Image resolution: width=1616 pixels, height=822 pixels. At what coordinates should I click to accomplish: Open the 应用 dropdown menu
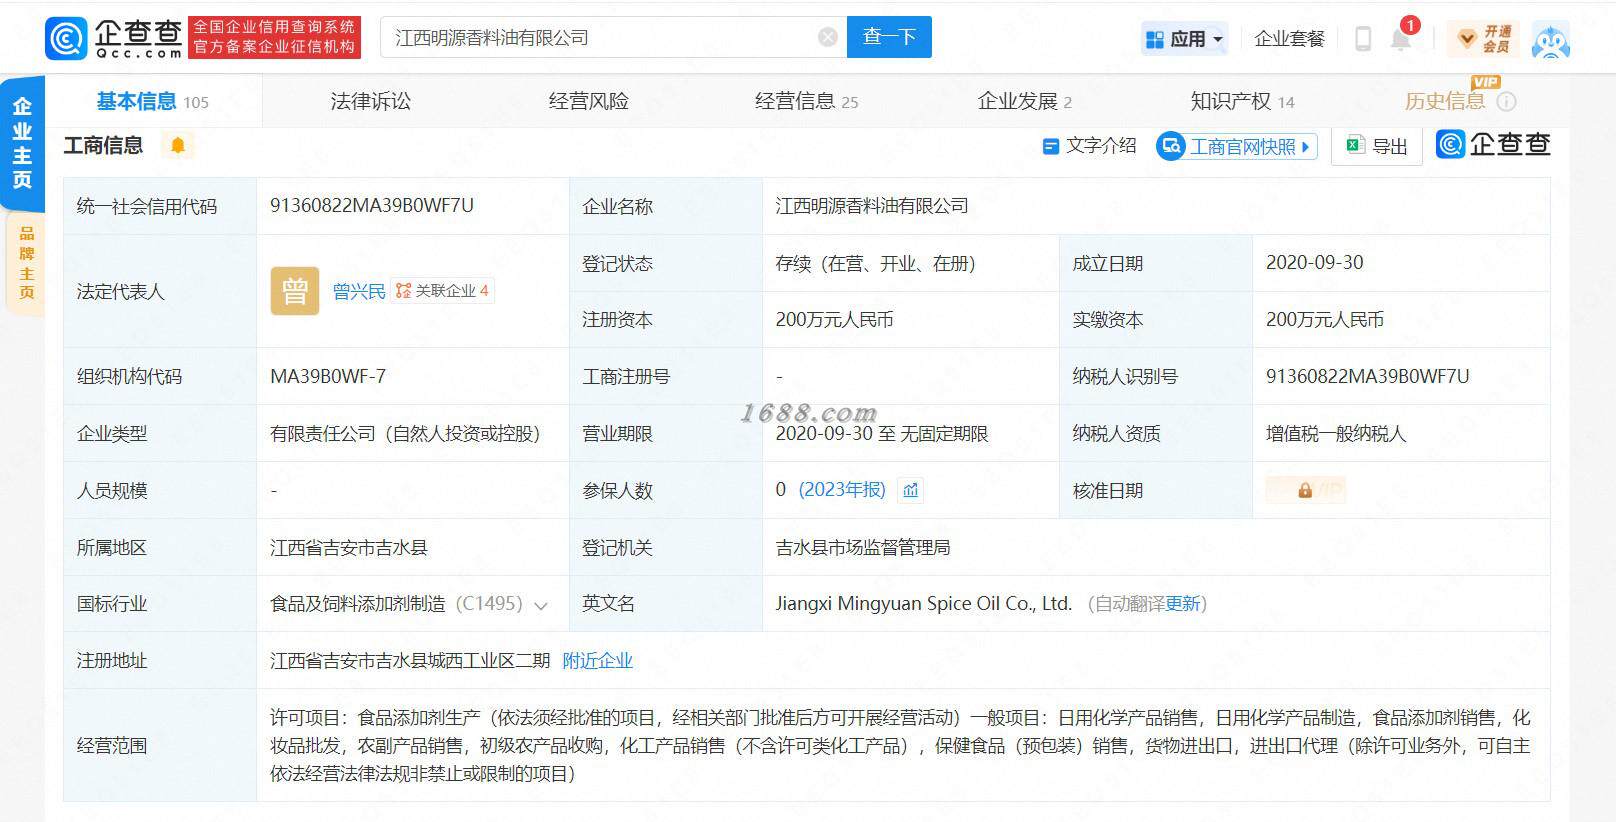pyautogui.click(x=1184, y=39)
